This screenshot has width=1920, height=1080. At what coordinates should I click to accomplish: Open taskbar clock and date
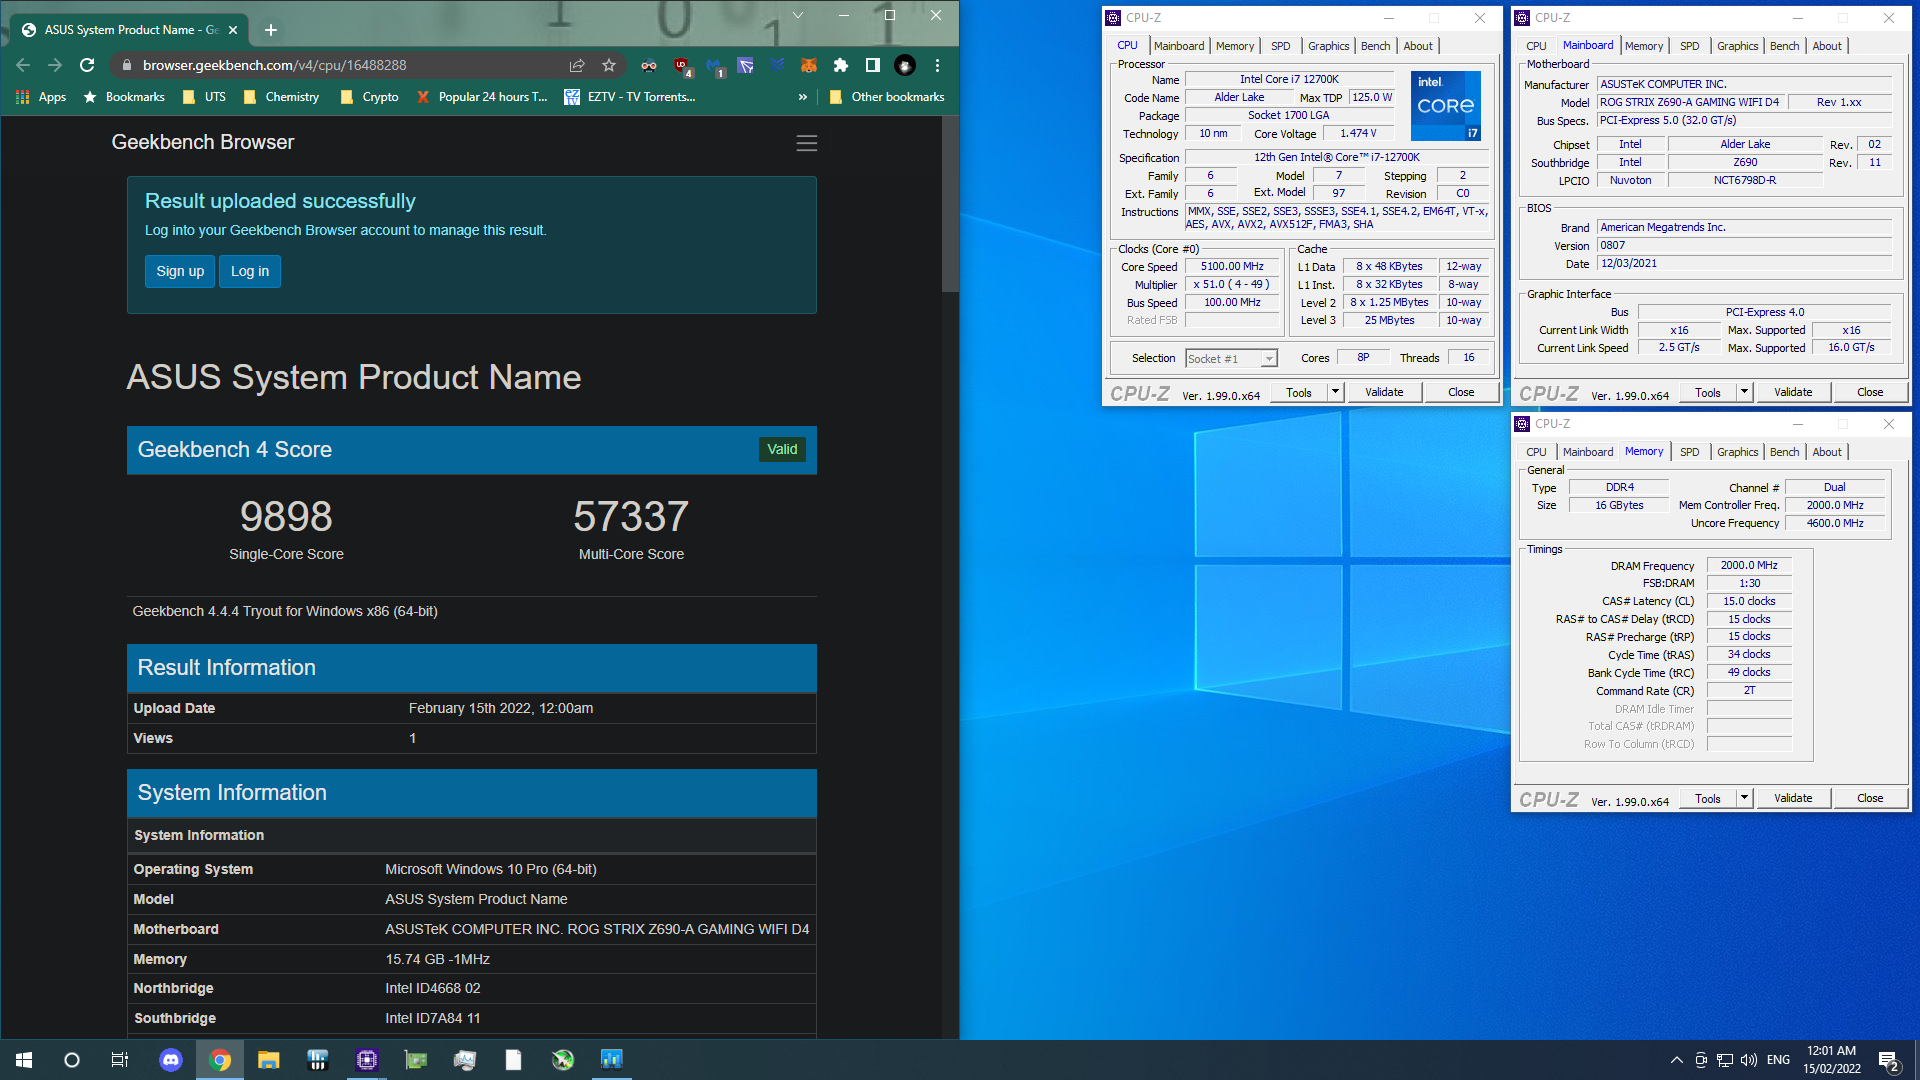point(1832,1060)
